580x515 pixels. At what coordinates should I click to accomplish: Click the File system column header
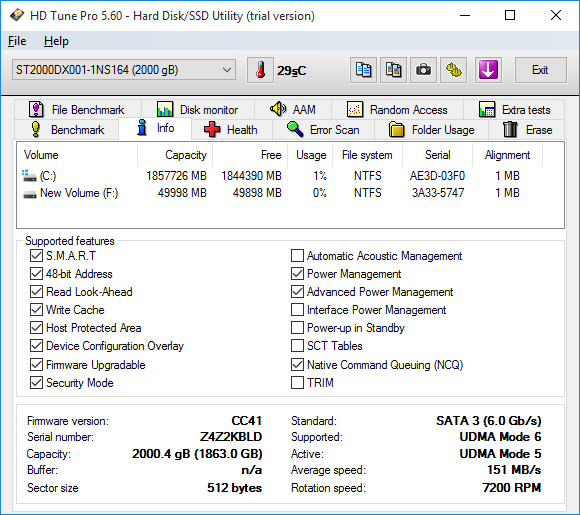(x=367, y=155)
